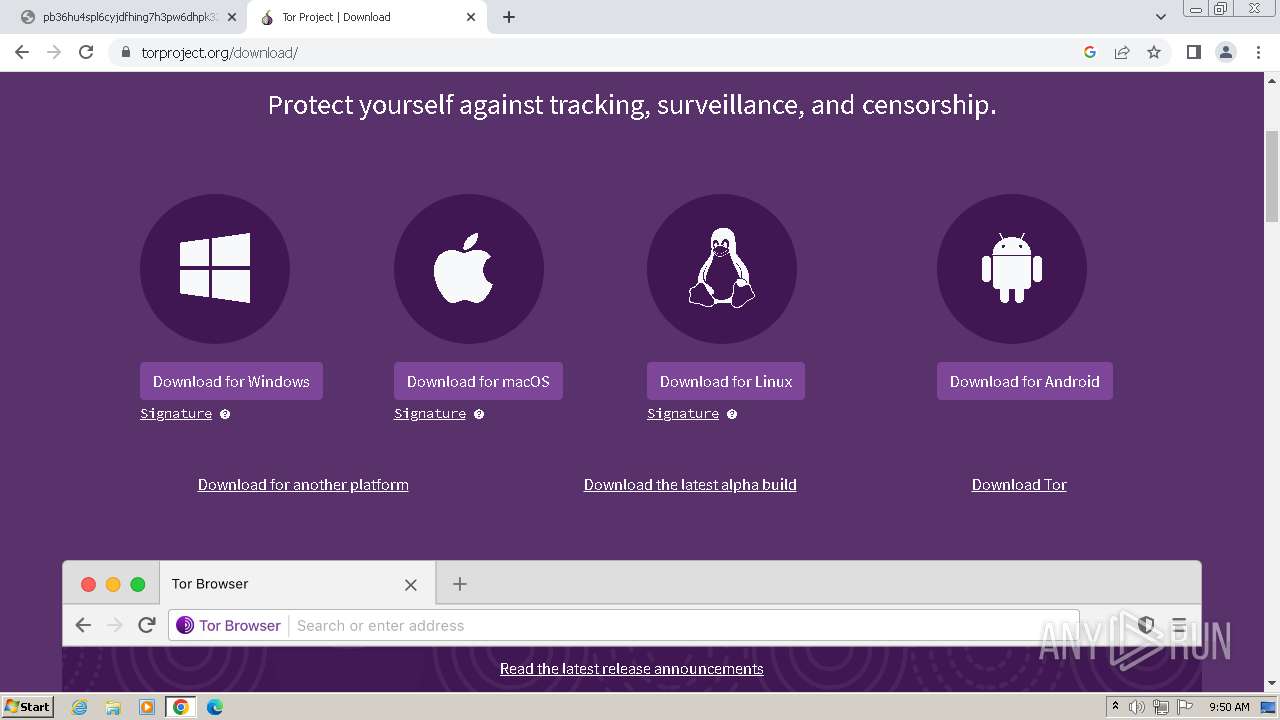Go back in Chrome browser
Image resolution: width=1280 pixels, height=720 pixels.
coord(22,52)
